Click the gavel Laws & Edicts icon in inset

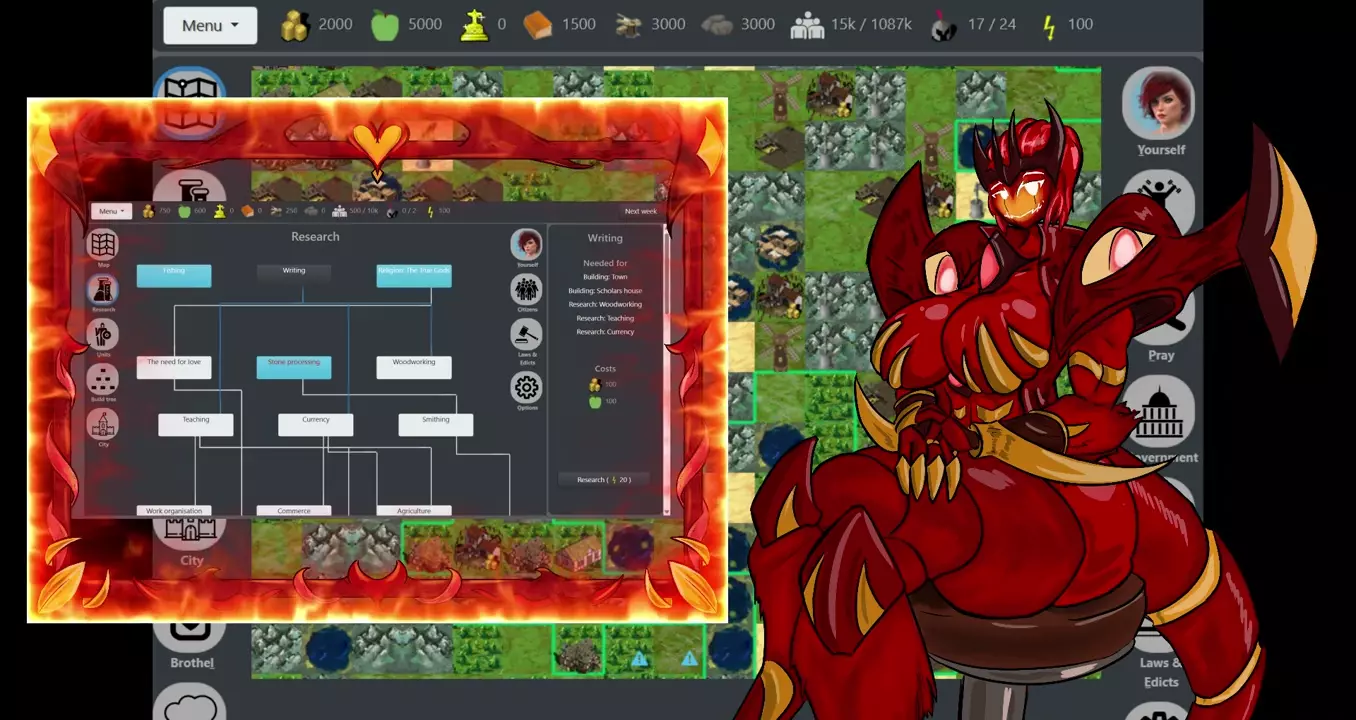click(526, 335)
